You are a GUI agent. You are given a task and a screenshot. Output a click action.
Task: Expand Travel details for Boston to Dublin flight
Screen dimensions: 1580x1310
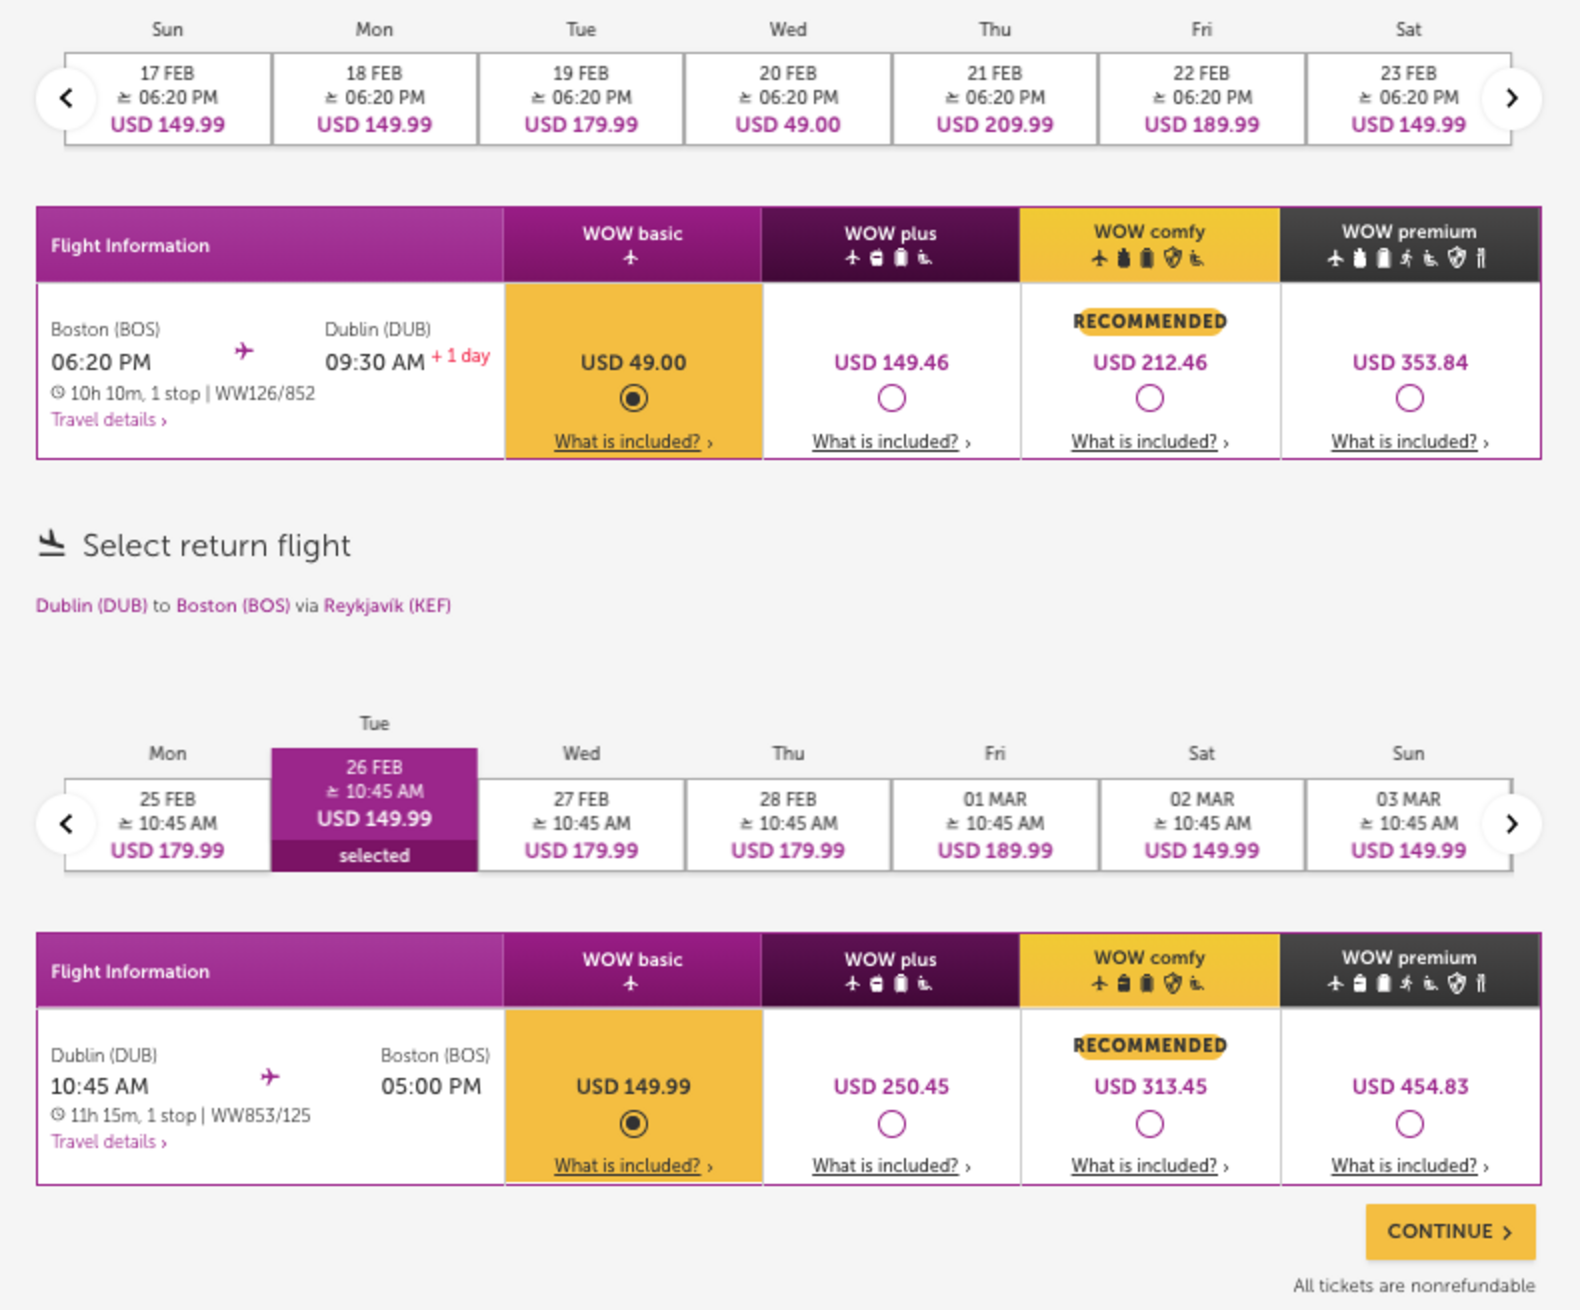109,420
